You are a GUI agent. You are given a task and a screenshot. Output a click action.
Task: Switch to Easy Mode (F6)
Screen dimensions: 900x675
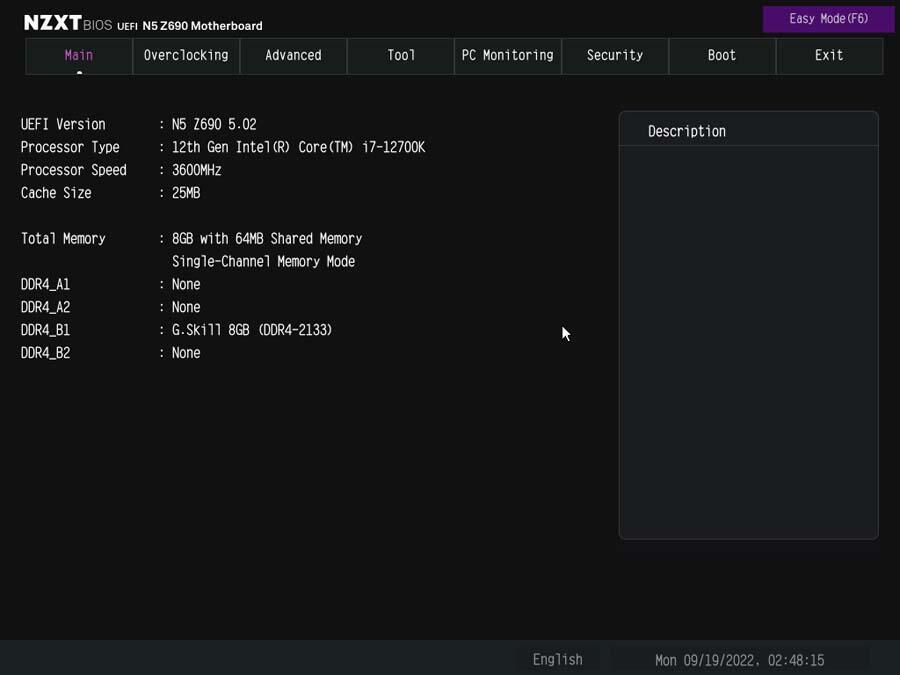click(828, 19)
